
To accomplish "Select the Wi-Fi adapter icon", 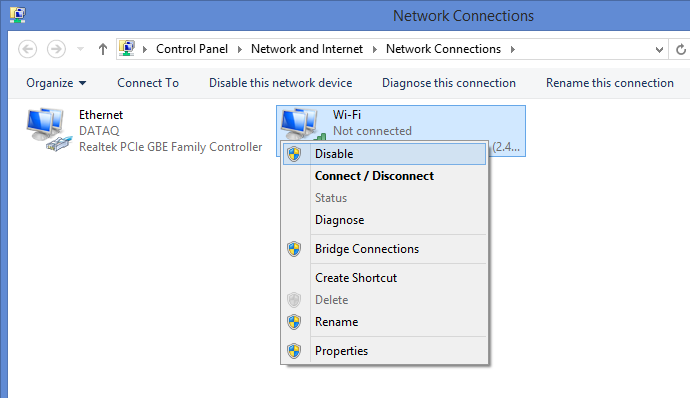I will [x=301, y=125].
